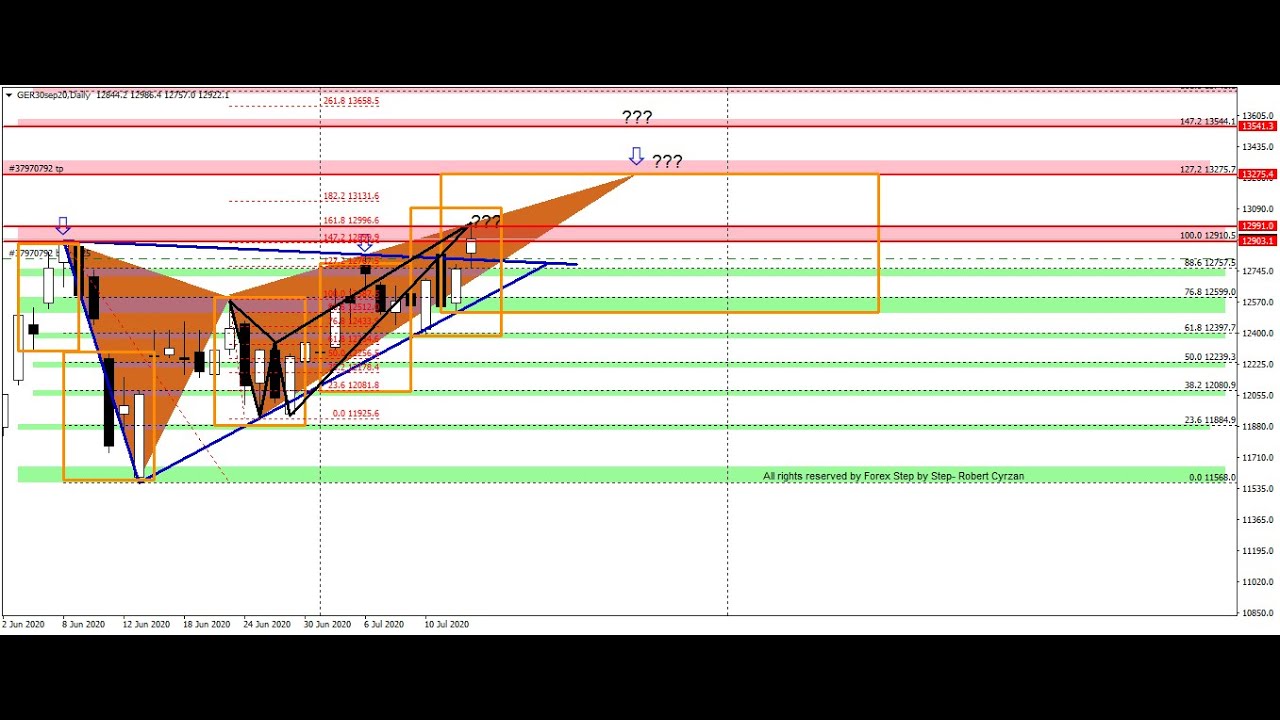This screenshot has height=720, width=1280.
Task: Click the '88.6 12757.5' level label
Action: [1210, 263]
